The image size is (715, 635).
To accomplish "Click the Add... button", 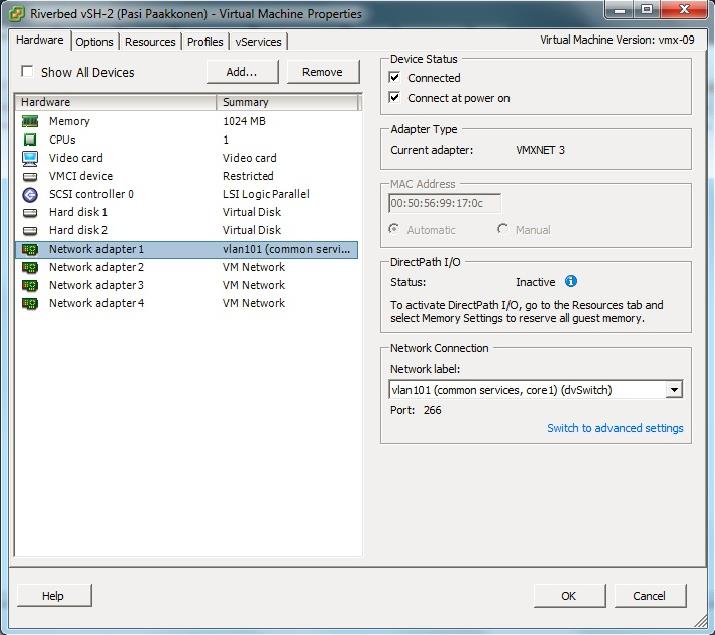I will tap(242, 72).
